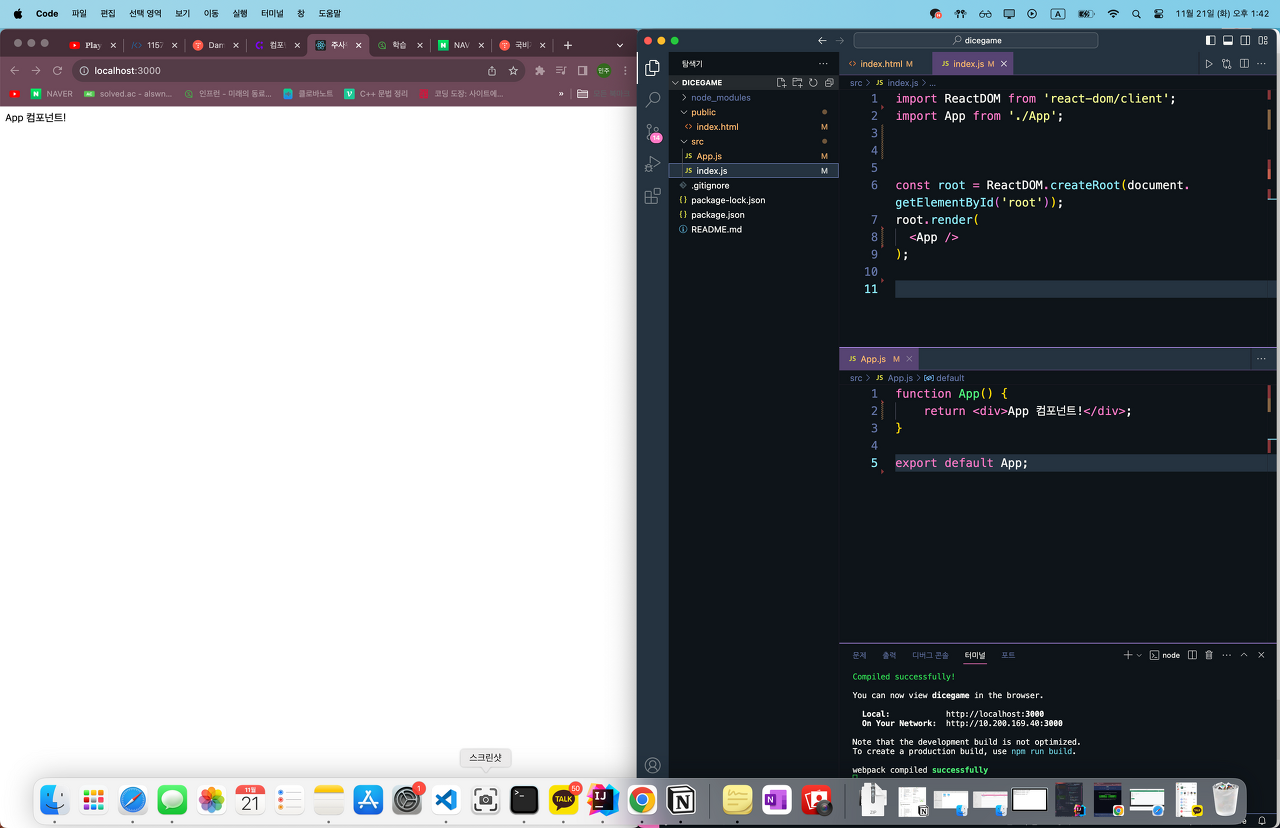The width and height of the screenshot is (1280, 828).
Task: Open more actions for App.js editor group
Action: pyautogui.click(x=1262, y=359)
